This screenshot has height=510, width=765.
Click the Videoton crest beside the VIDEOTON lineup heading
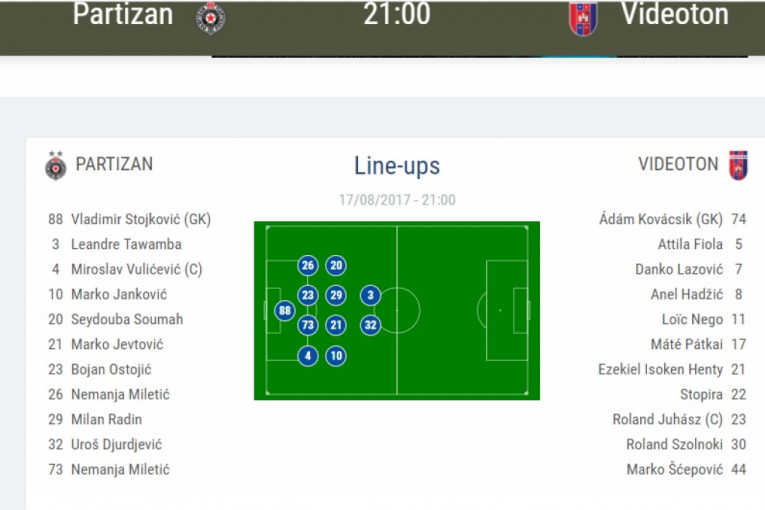click(738, 165)
